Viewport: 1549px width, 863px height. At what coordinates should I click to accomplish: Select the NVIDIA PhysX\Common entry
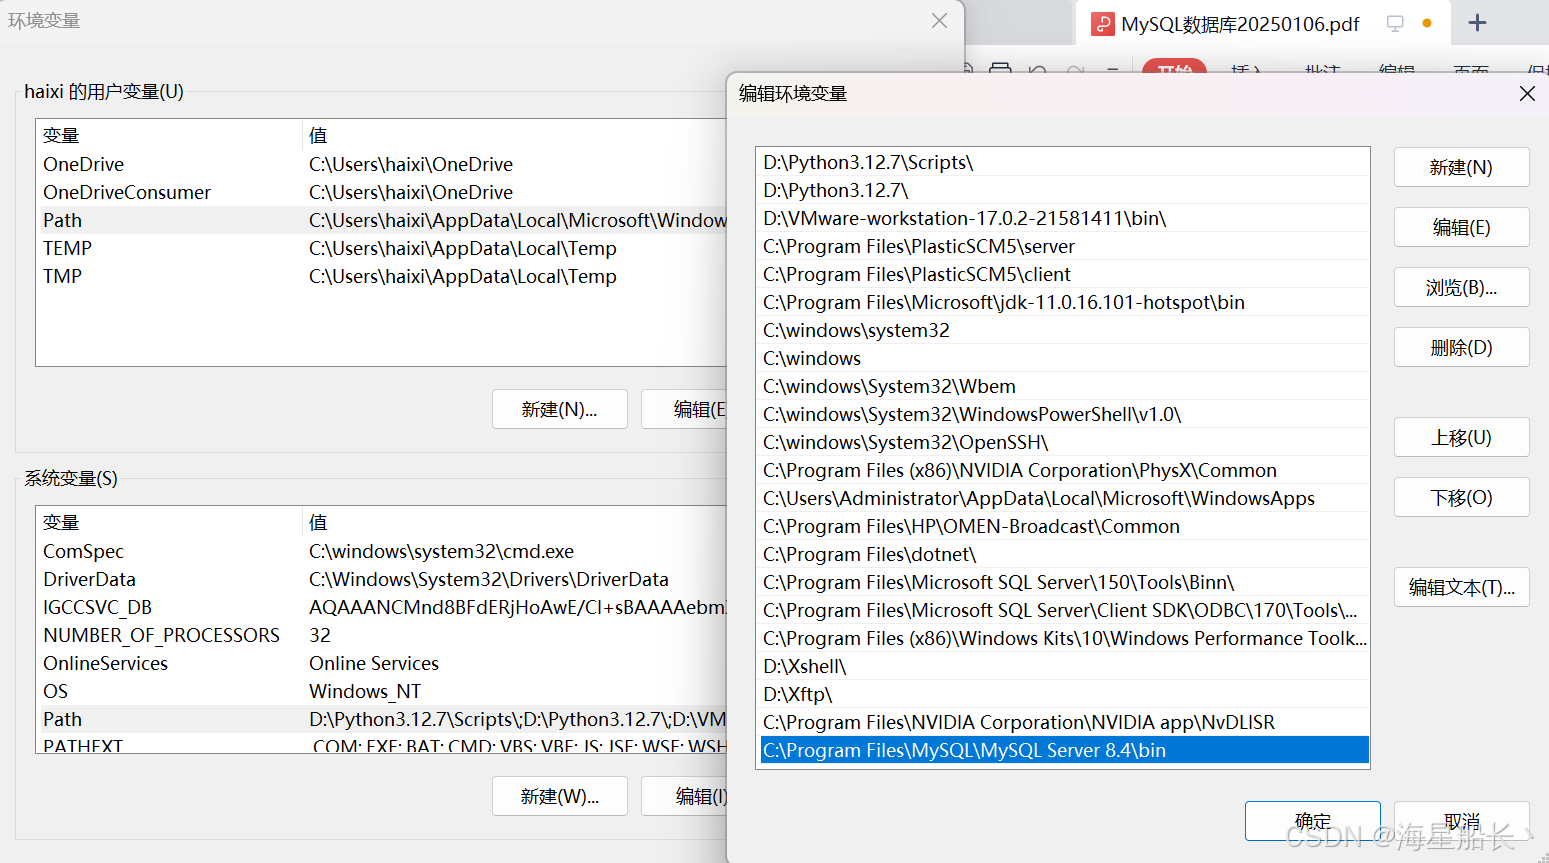point(1064,470)
